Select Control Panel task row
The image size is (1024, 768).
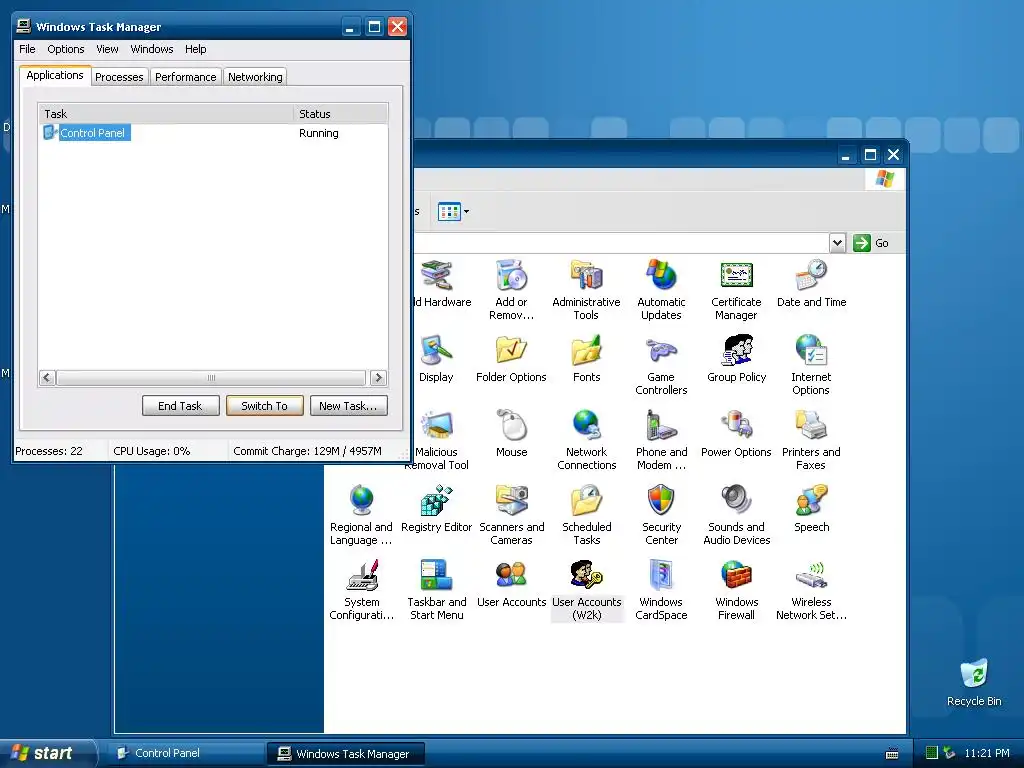coord(213,133)
